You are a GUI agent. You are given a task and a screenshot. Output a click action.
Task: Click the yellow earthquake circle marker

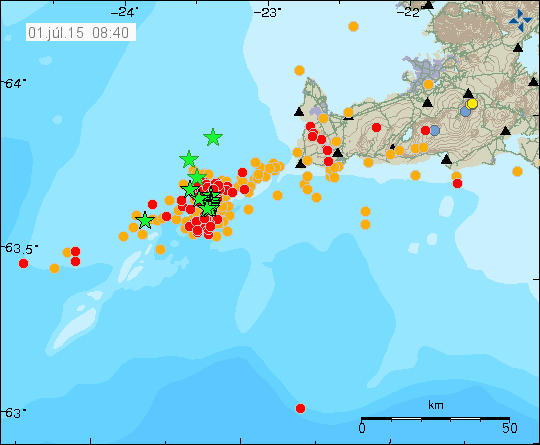coord(472,103)
